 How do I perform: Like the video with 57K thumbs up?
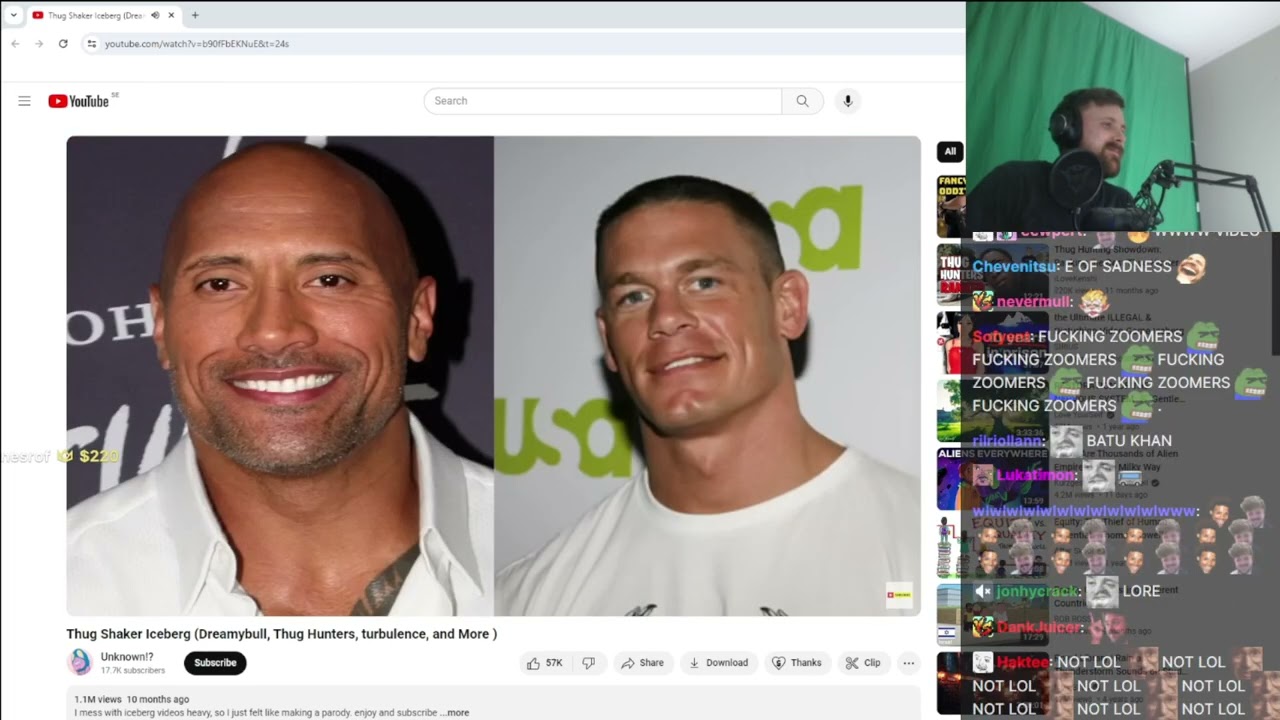click(545, 663)
